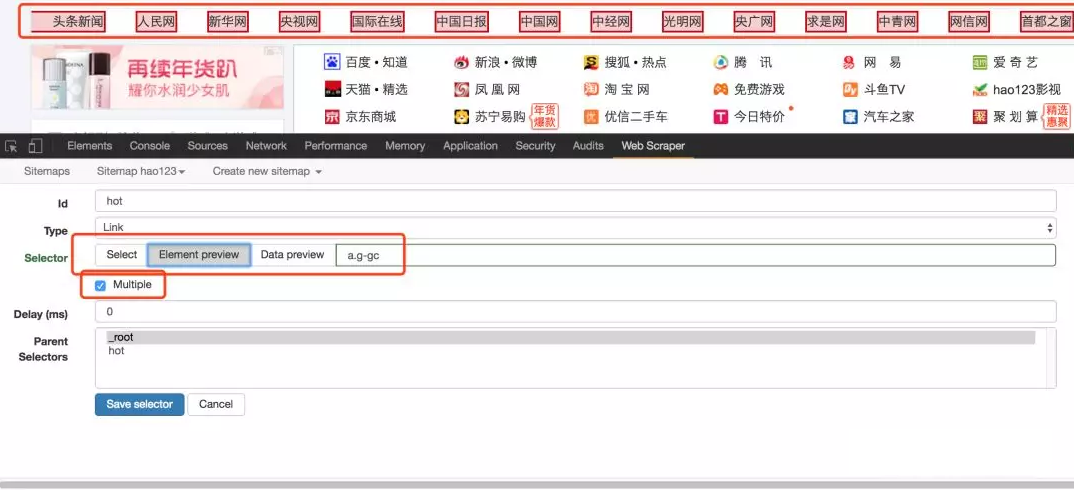1074x490 pixels.
Task: Click the Phoenix icon beside 凤凰网
Action: tap(462, 90)
